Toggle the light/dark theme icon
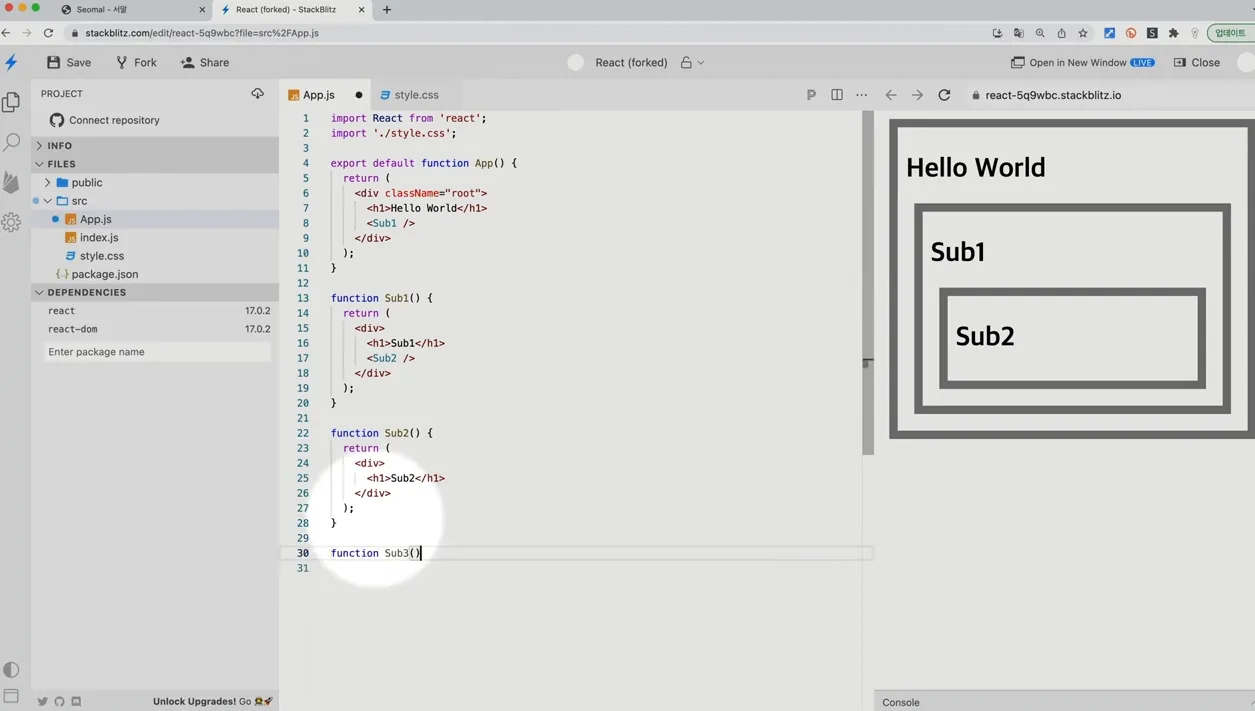Viewport: 1255px width, 711px height. [x=11, y=670]
